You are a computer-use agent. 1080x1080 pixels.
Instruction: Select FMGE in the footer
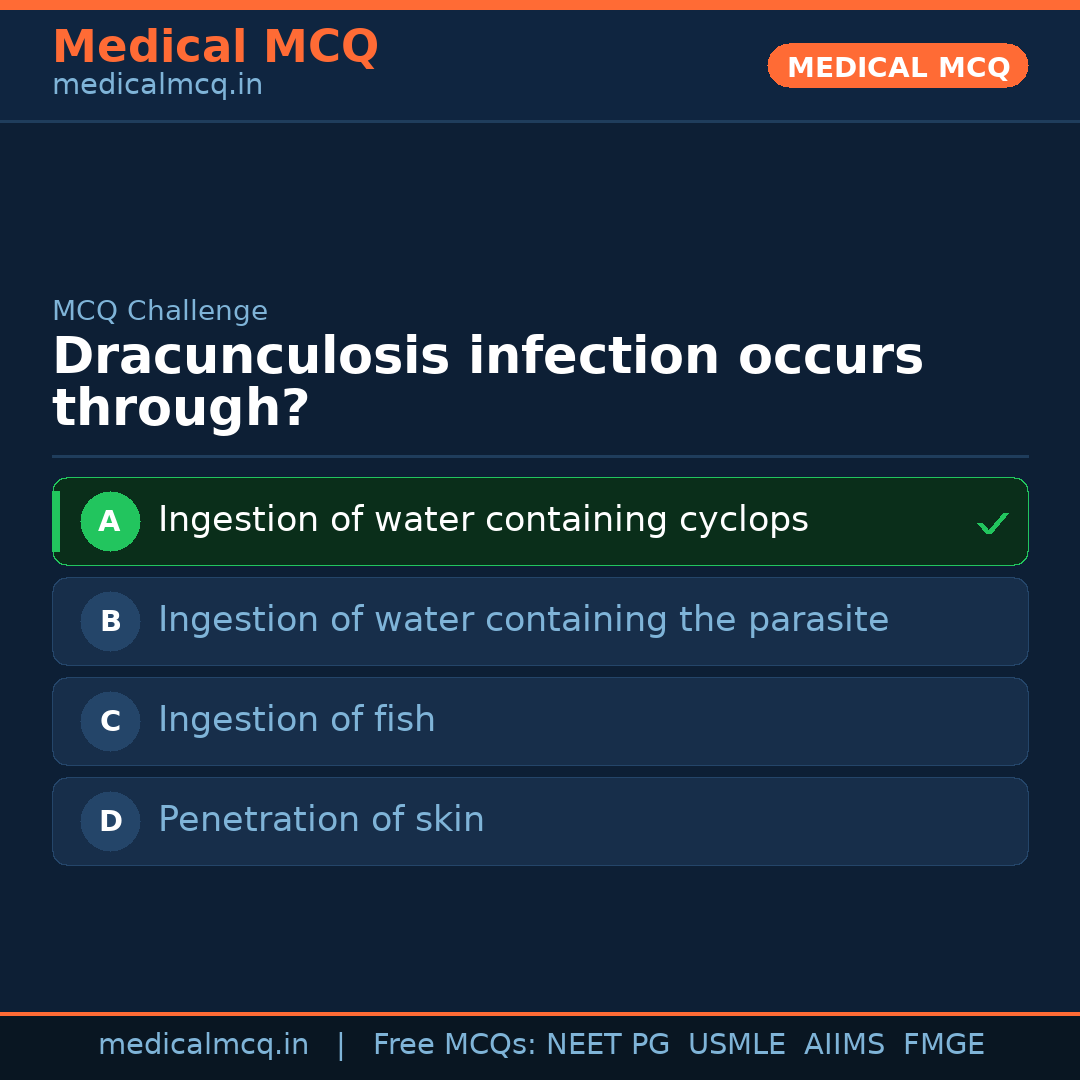click(x=943, y=1045)
